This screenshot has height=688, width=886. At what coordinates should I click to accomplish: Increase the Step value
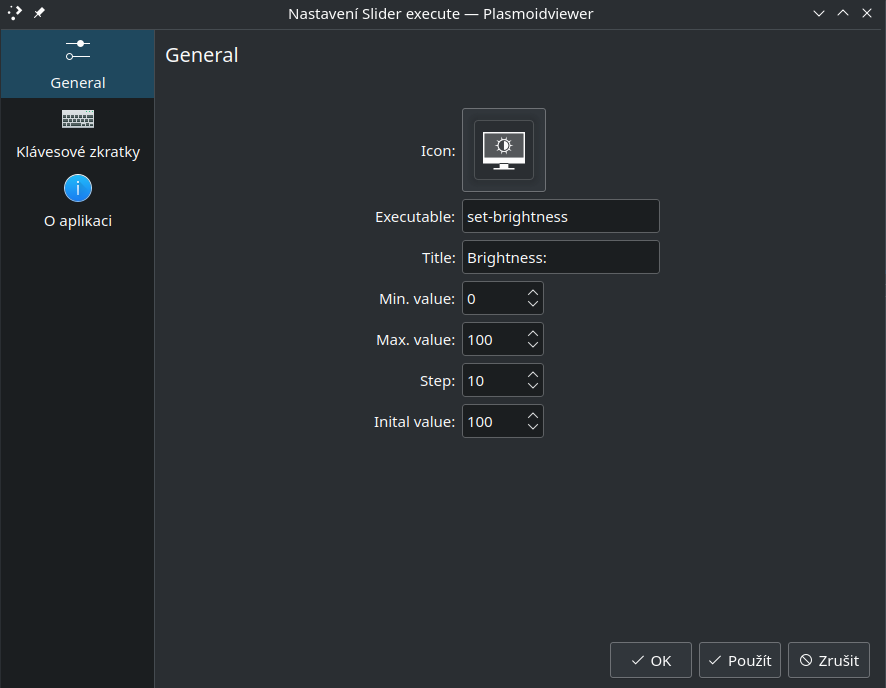[x=532, y=375]
